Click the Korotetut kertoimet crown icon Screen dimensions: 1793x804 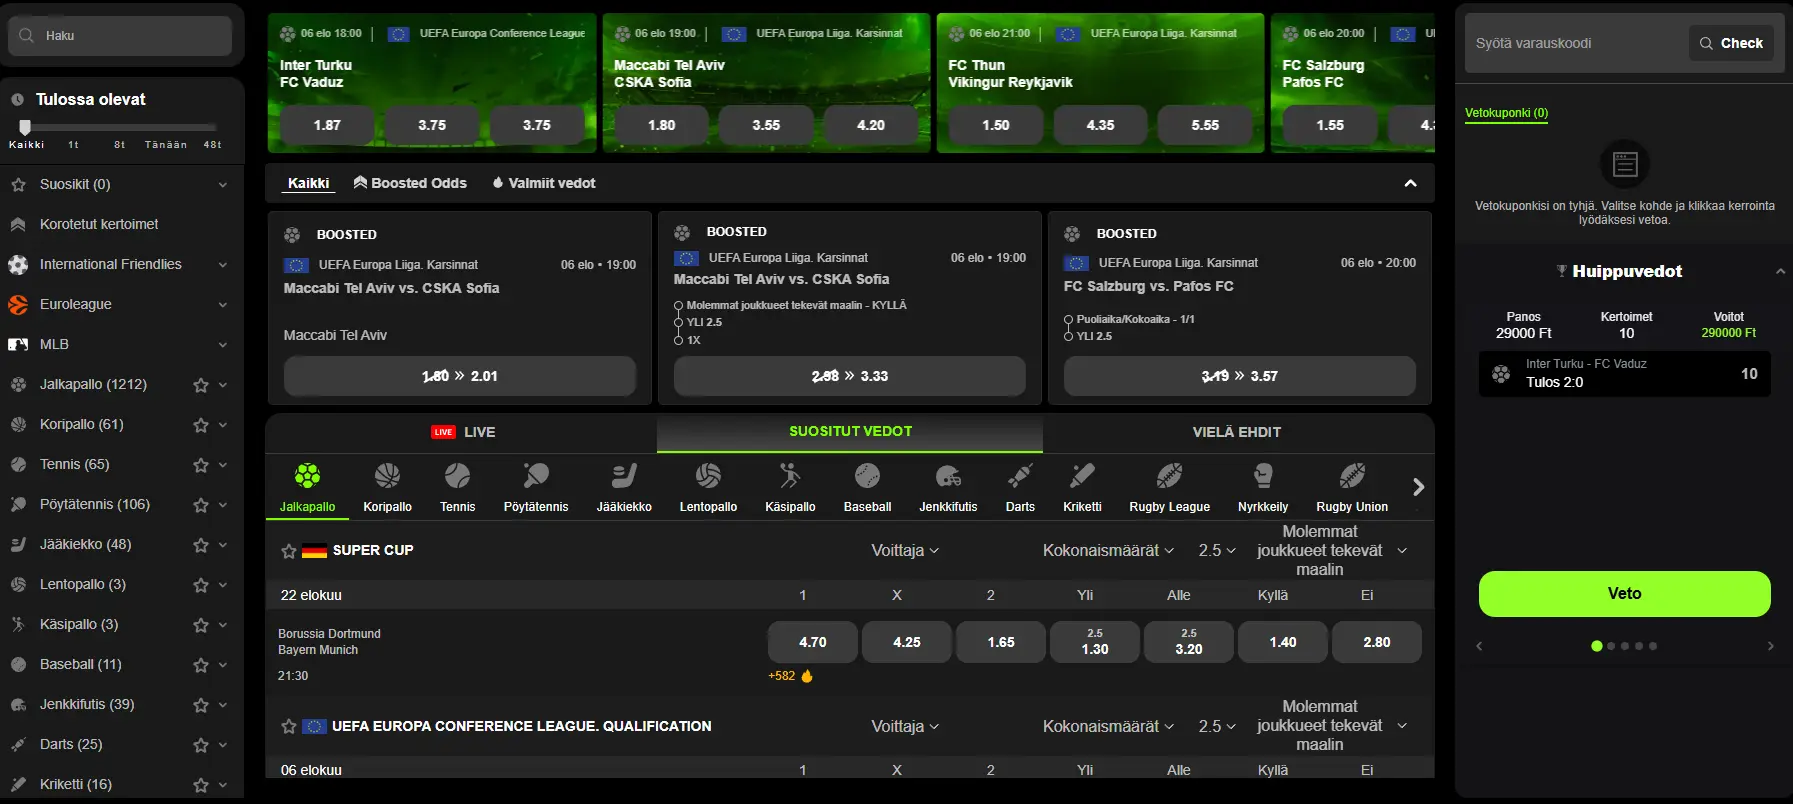(18, 224)
